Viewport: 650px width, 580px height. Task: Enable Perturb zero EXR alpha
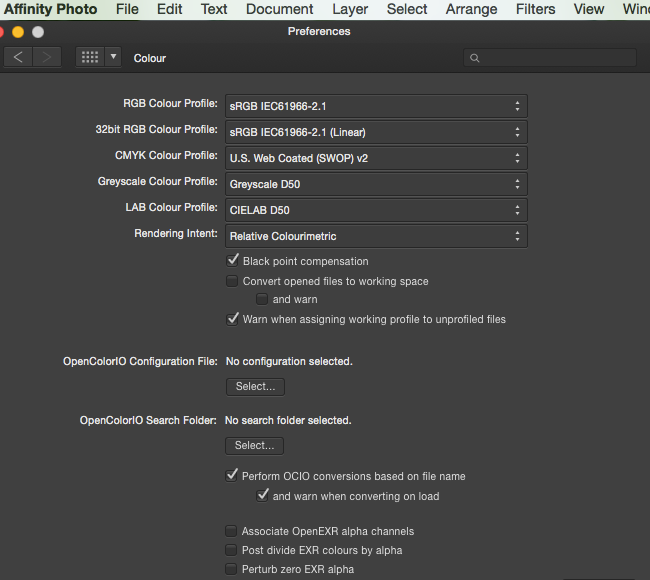pyautogui.click(x=231, y=569)
